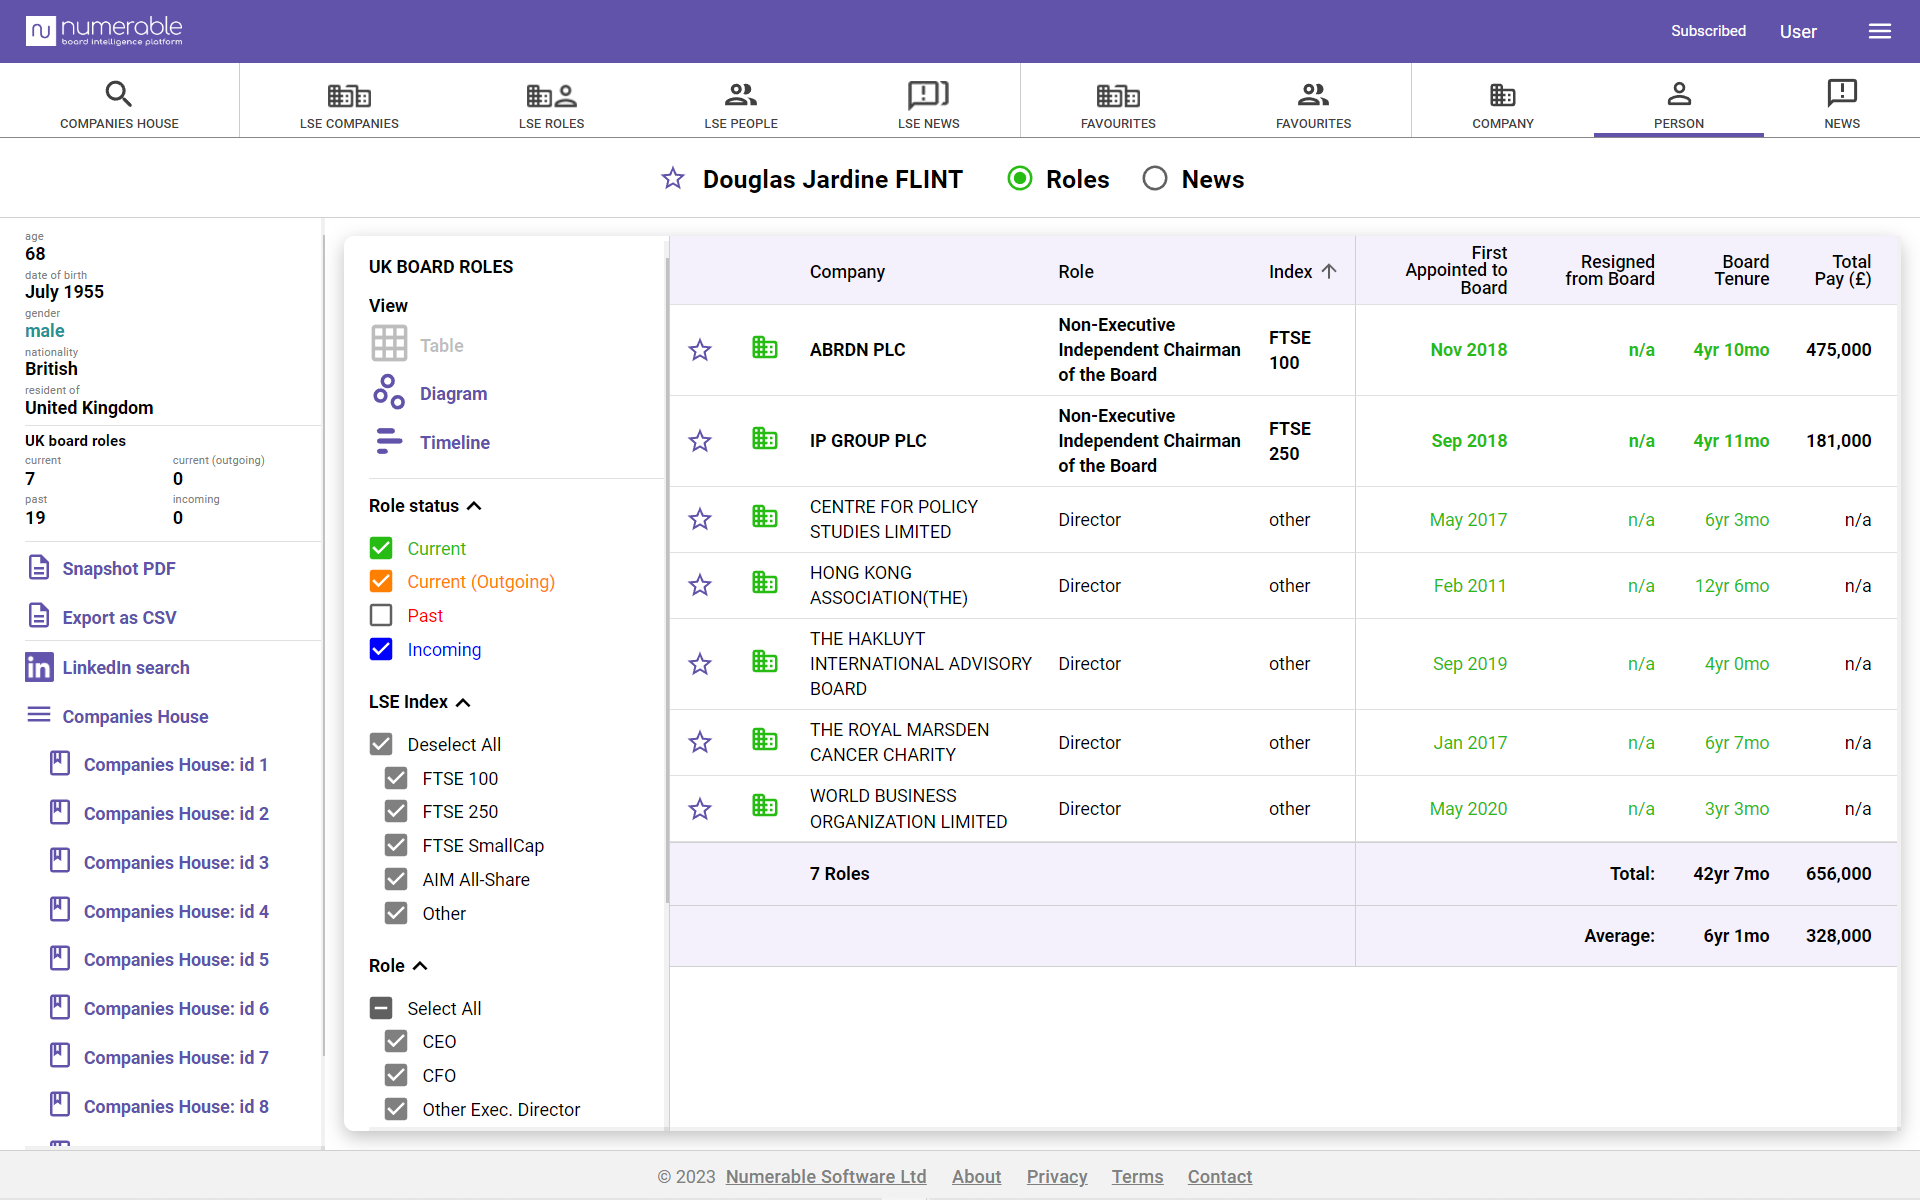Select the News radio button
1920x1200 pixels.
click(1155, 179)
